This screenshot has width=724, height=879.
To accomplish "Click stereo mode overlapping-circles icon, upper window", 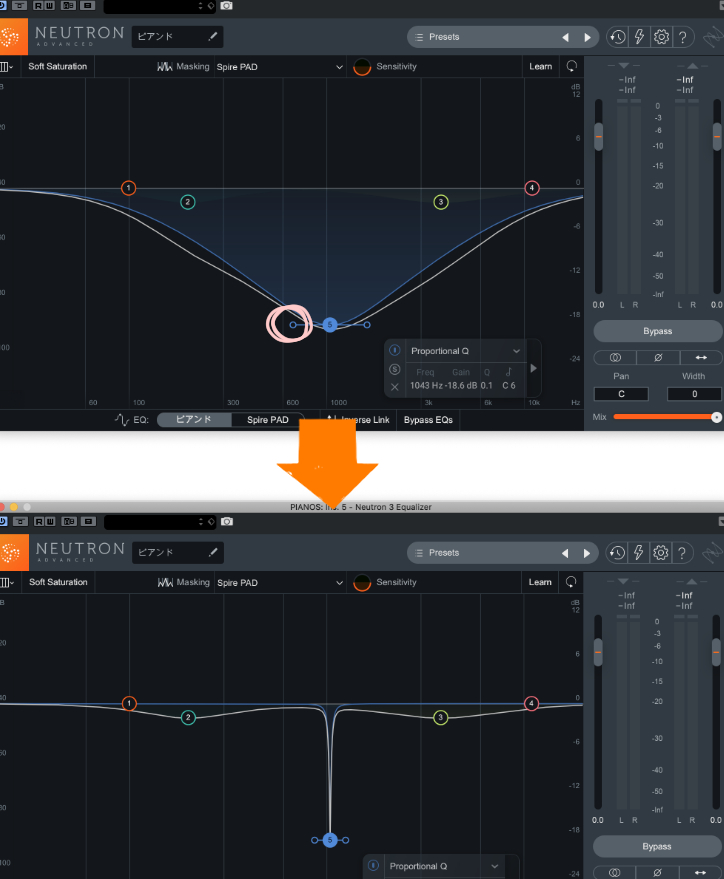I will pos(615,358).
